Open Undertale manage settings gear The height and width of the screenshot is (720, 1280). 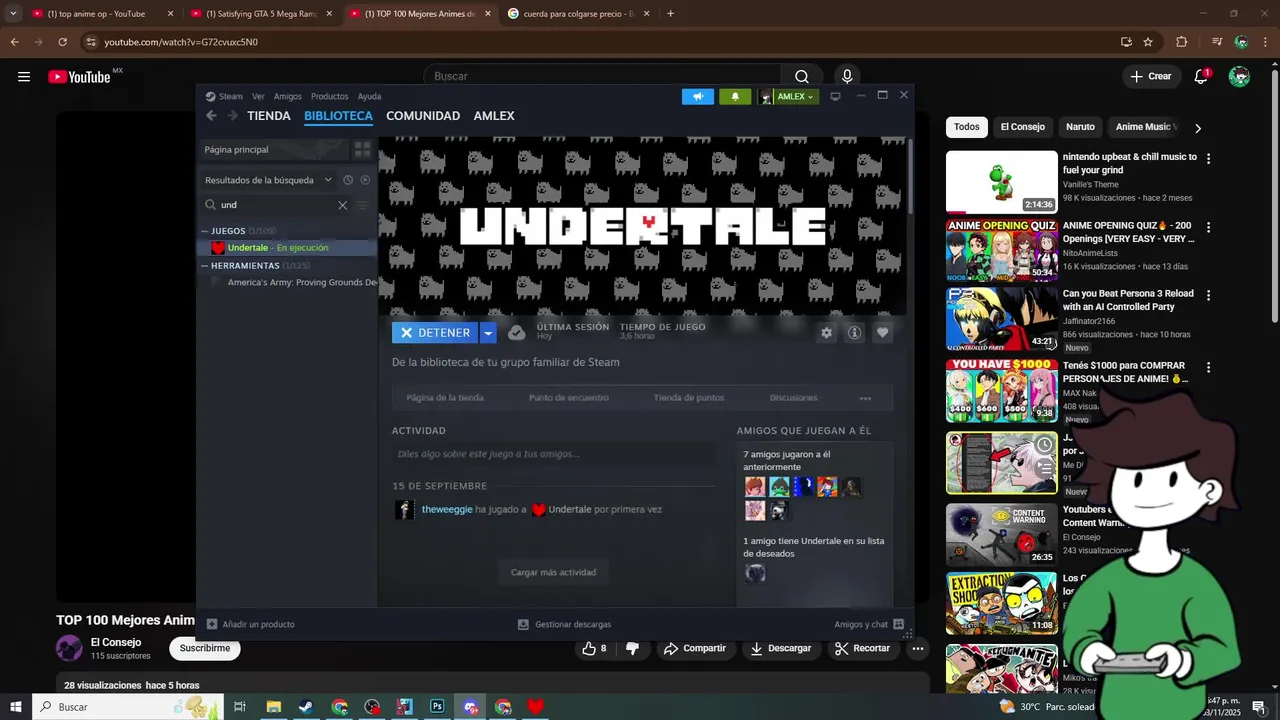click(826, 333)
